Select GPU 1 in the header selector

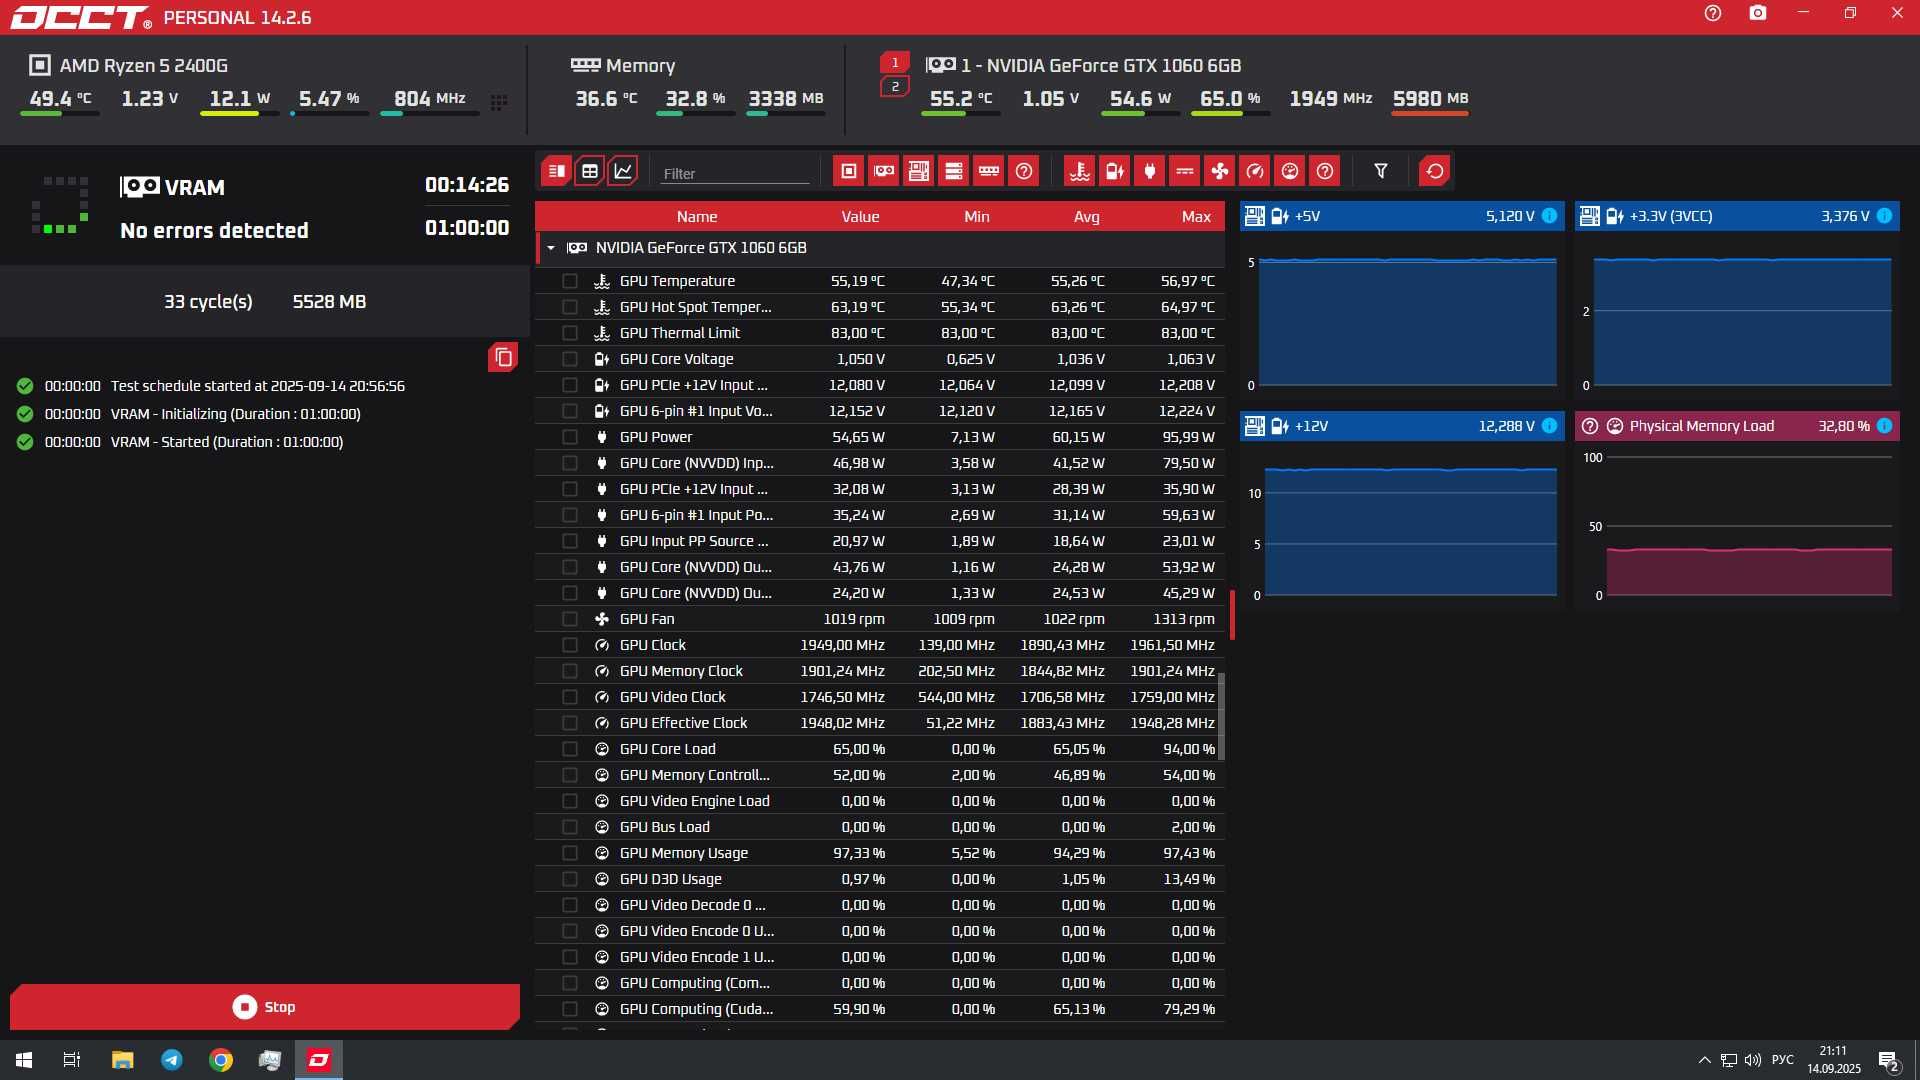pos(895,63)
